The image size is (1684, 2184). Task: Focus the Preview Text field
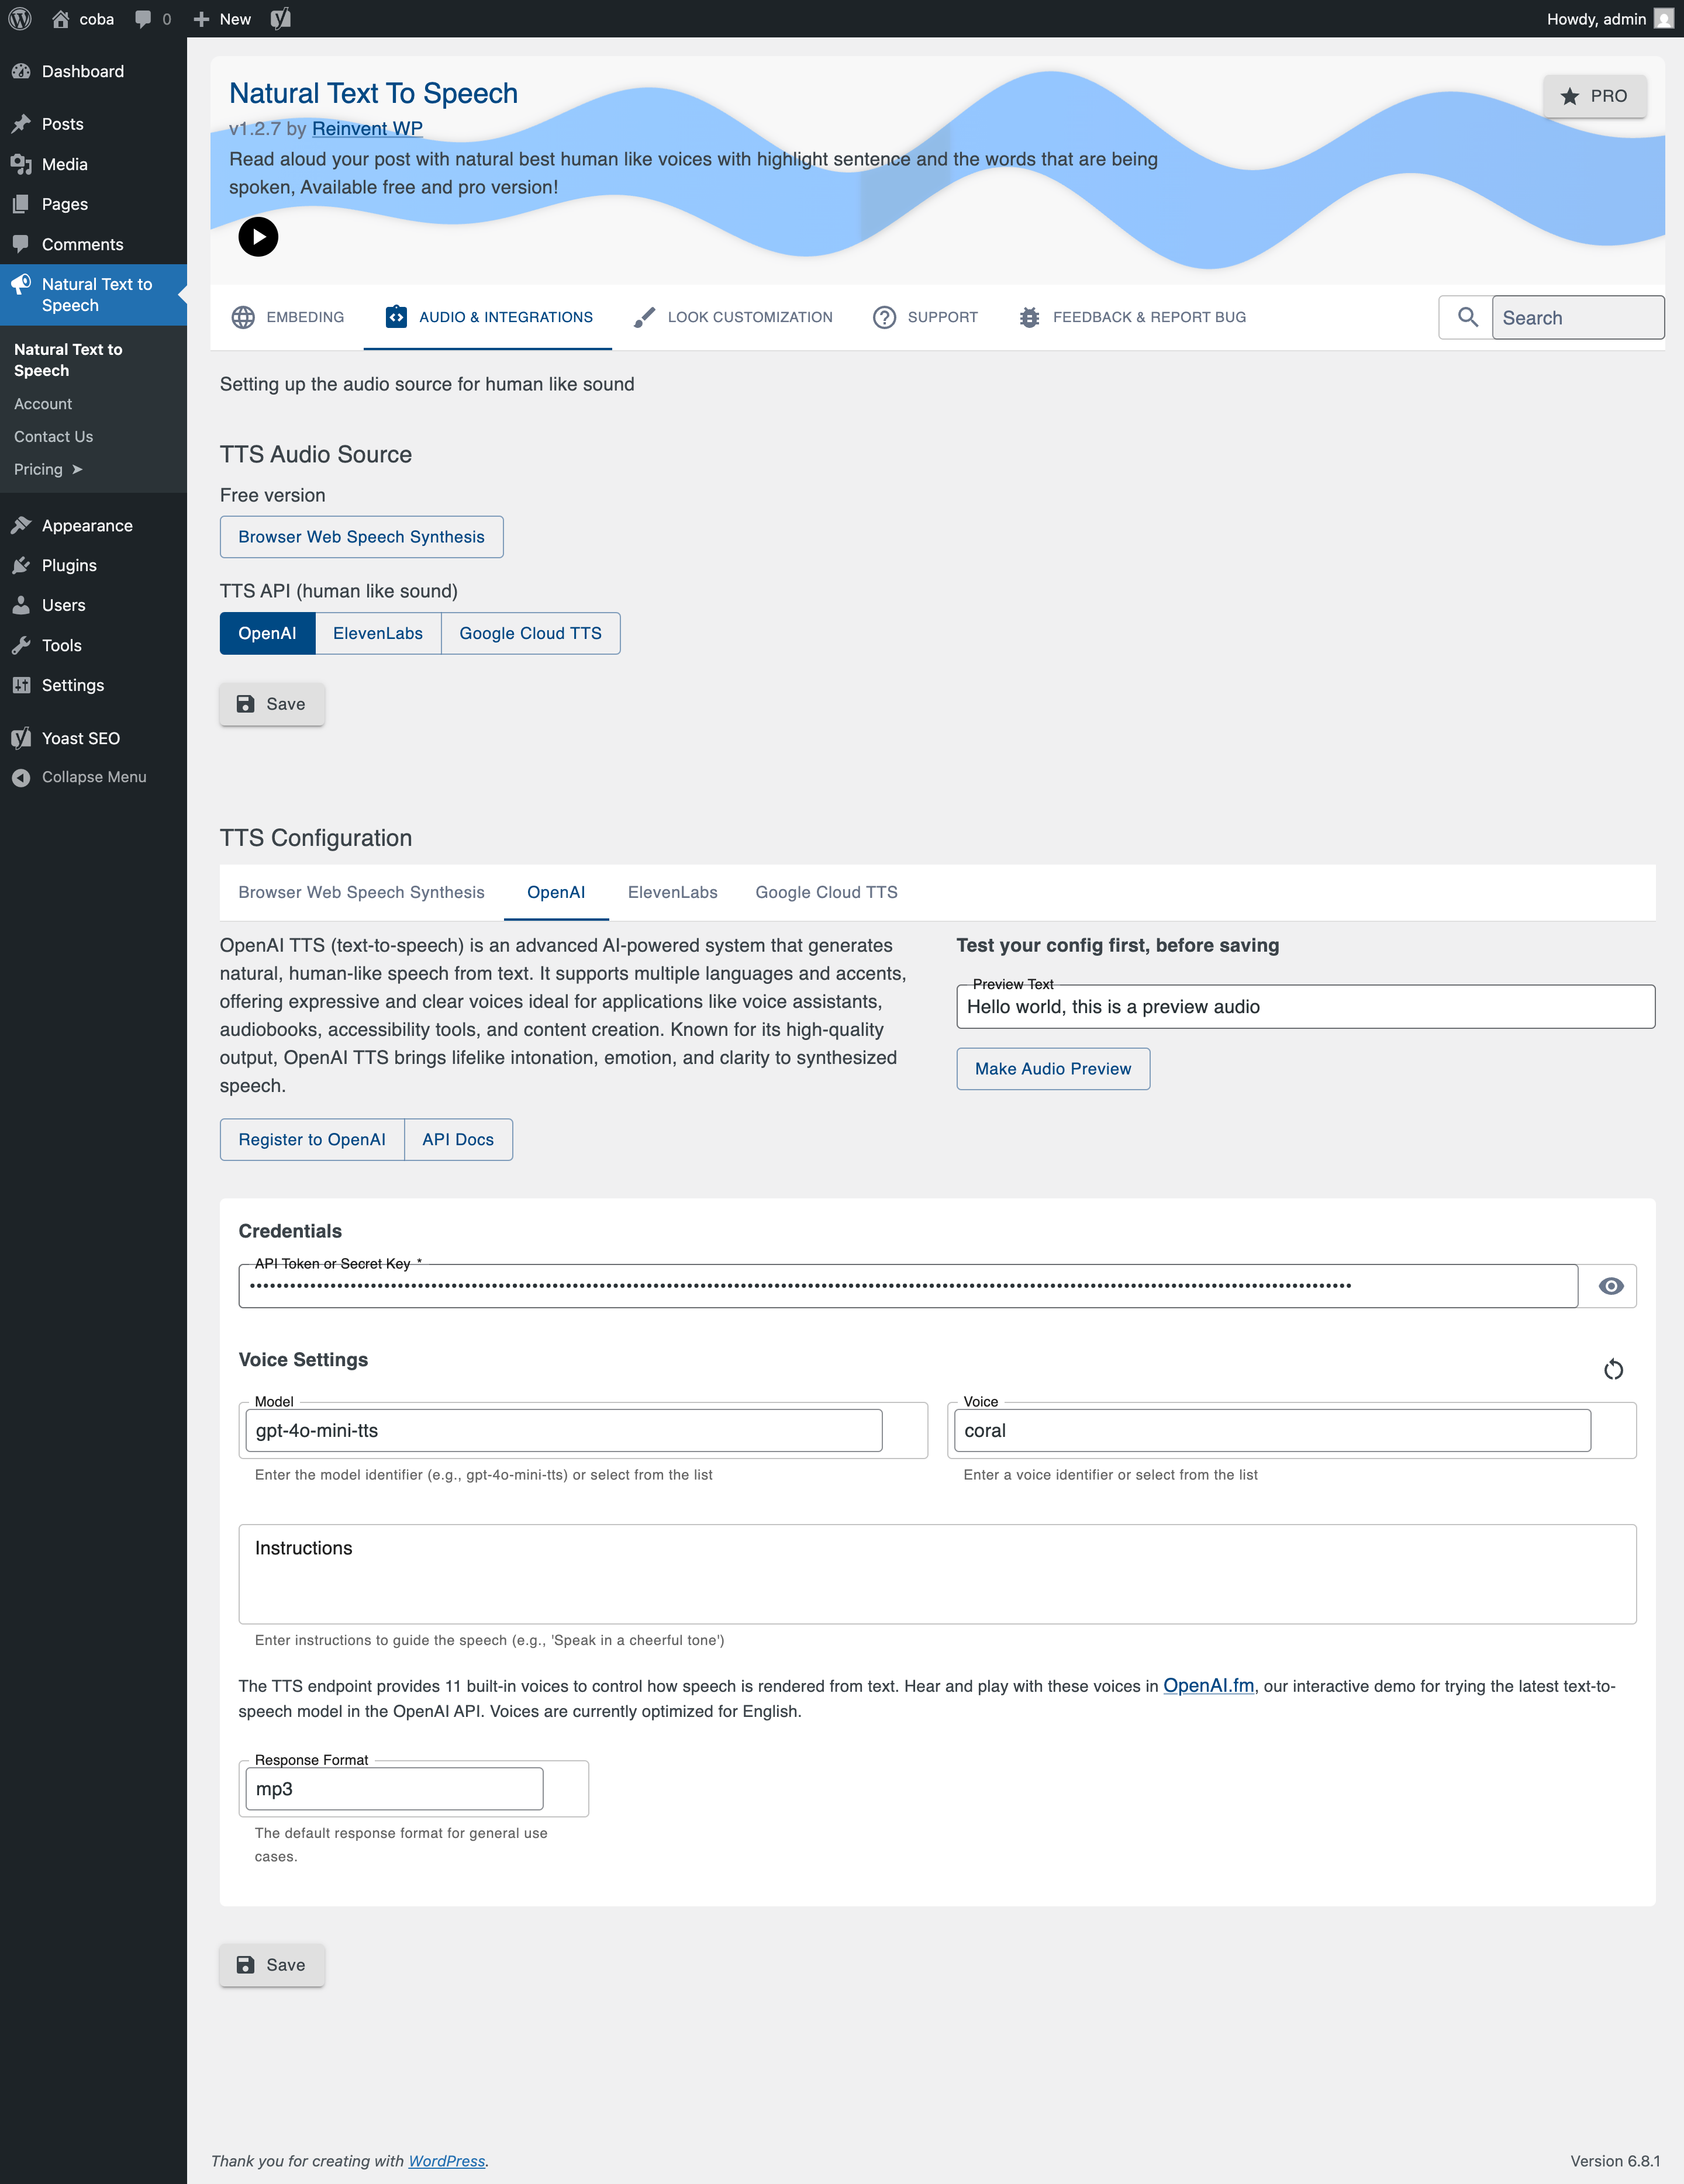[1306, 1007]
